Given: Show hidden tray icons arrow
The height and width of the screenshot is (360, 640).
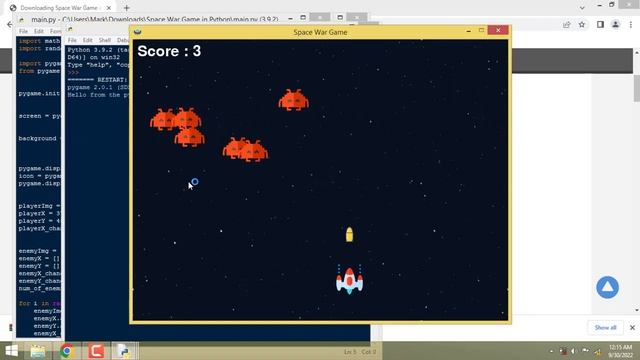Looking at the screenshot, I should 551,351.
